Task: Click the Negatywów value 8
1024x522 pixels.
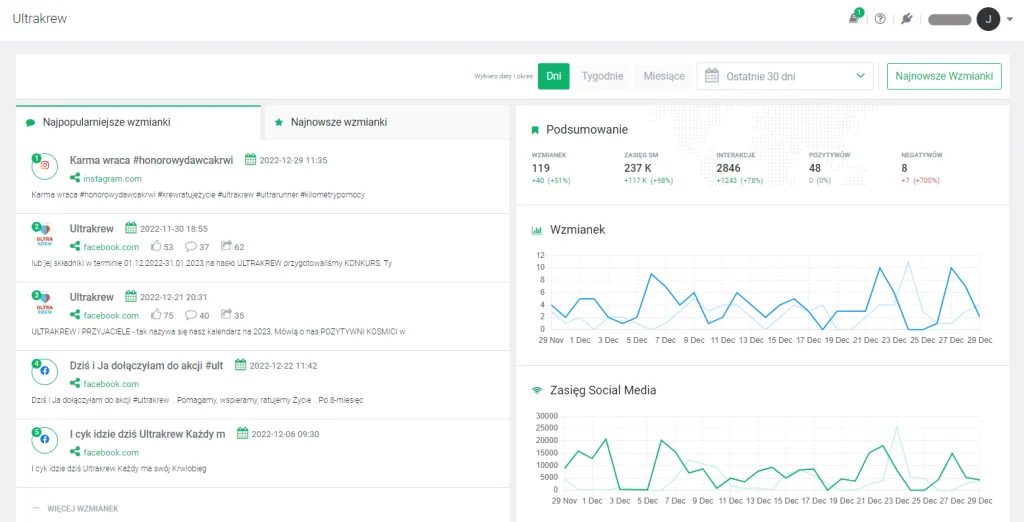Action: [x=904, y=169]
